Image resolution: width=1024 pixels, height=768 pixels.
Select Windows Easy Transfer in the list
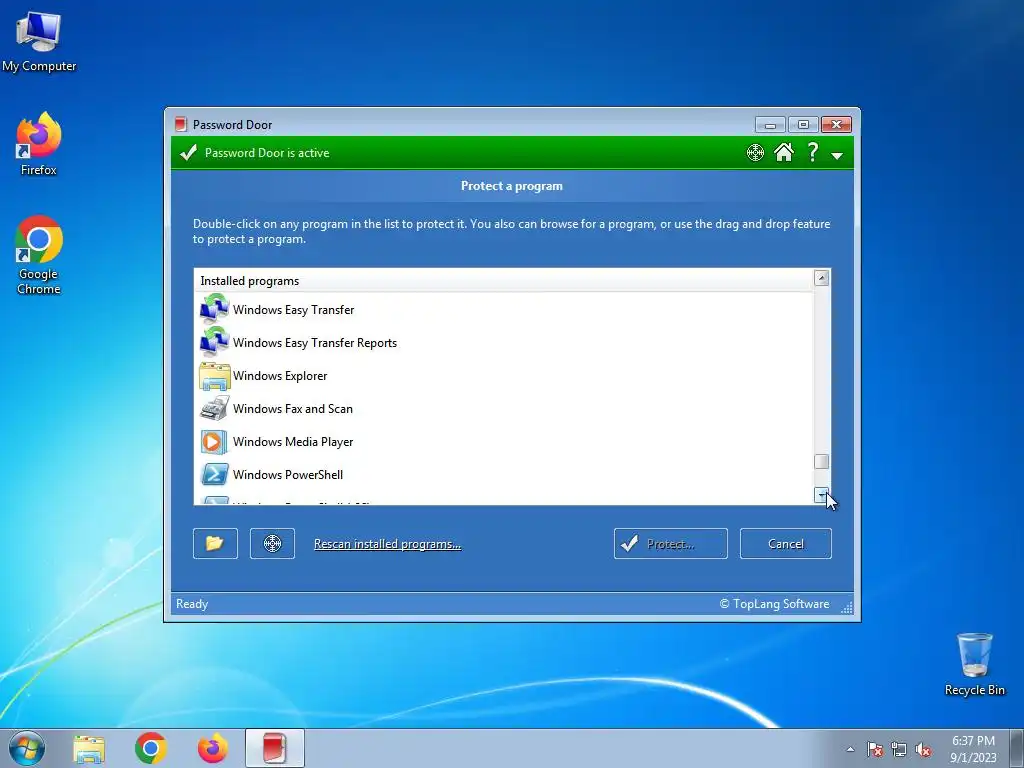point(504,310)
